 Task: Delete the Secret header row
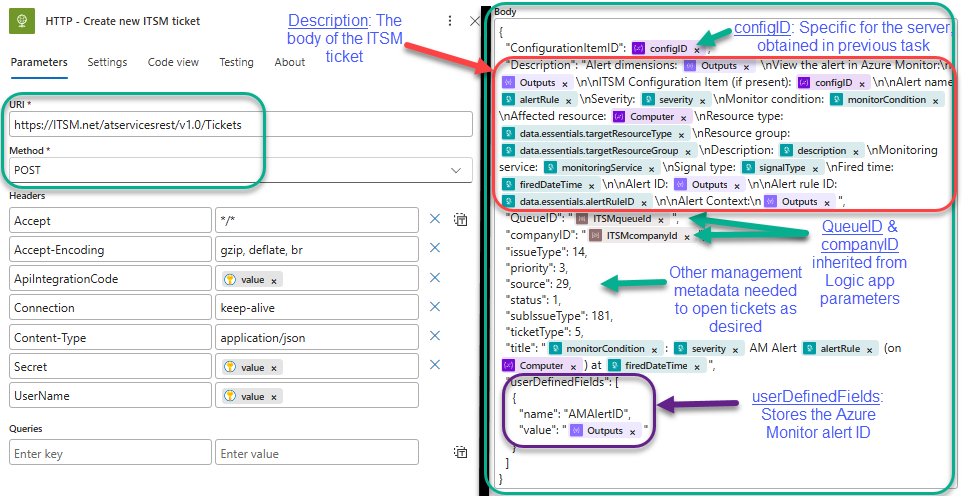435,365
